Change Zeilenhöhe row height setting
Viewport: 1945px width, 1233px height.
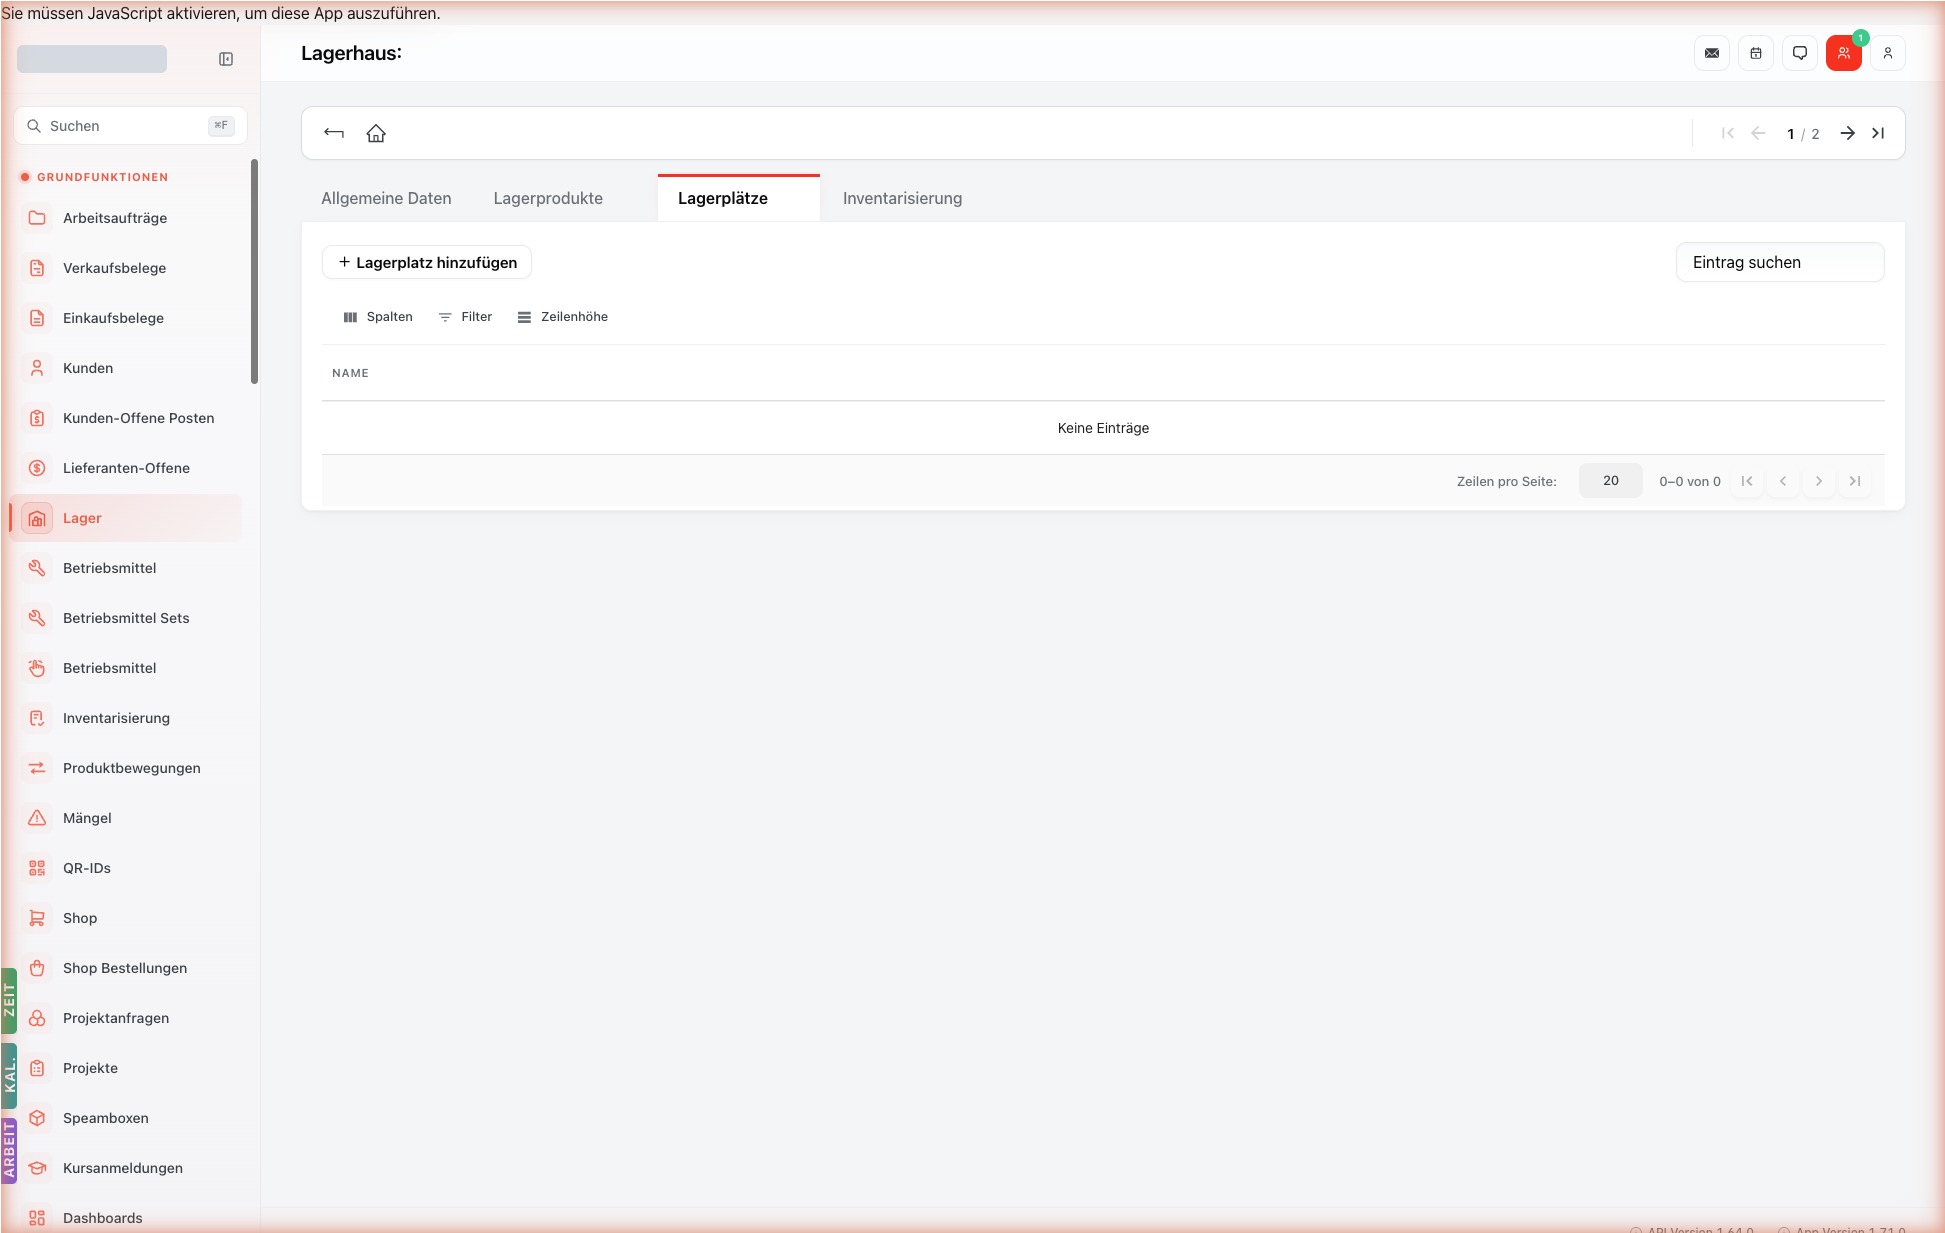click(563, 317)
